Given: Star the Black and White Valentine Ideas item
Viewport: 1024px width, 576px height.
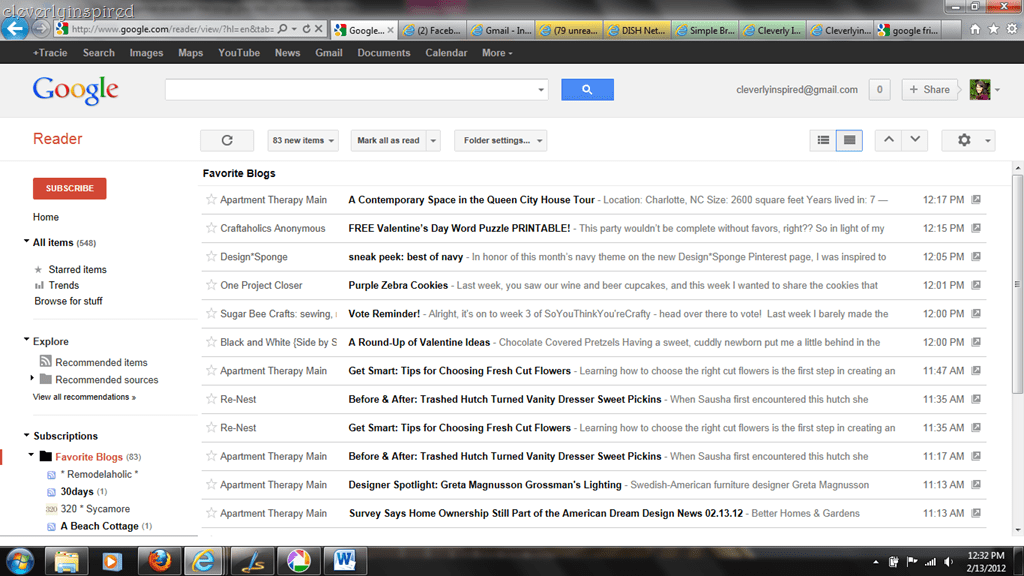Looking at the screenshot, I should 210,342.
